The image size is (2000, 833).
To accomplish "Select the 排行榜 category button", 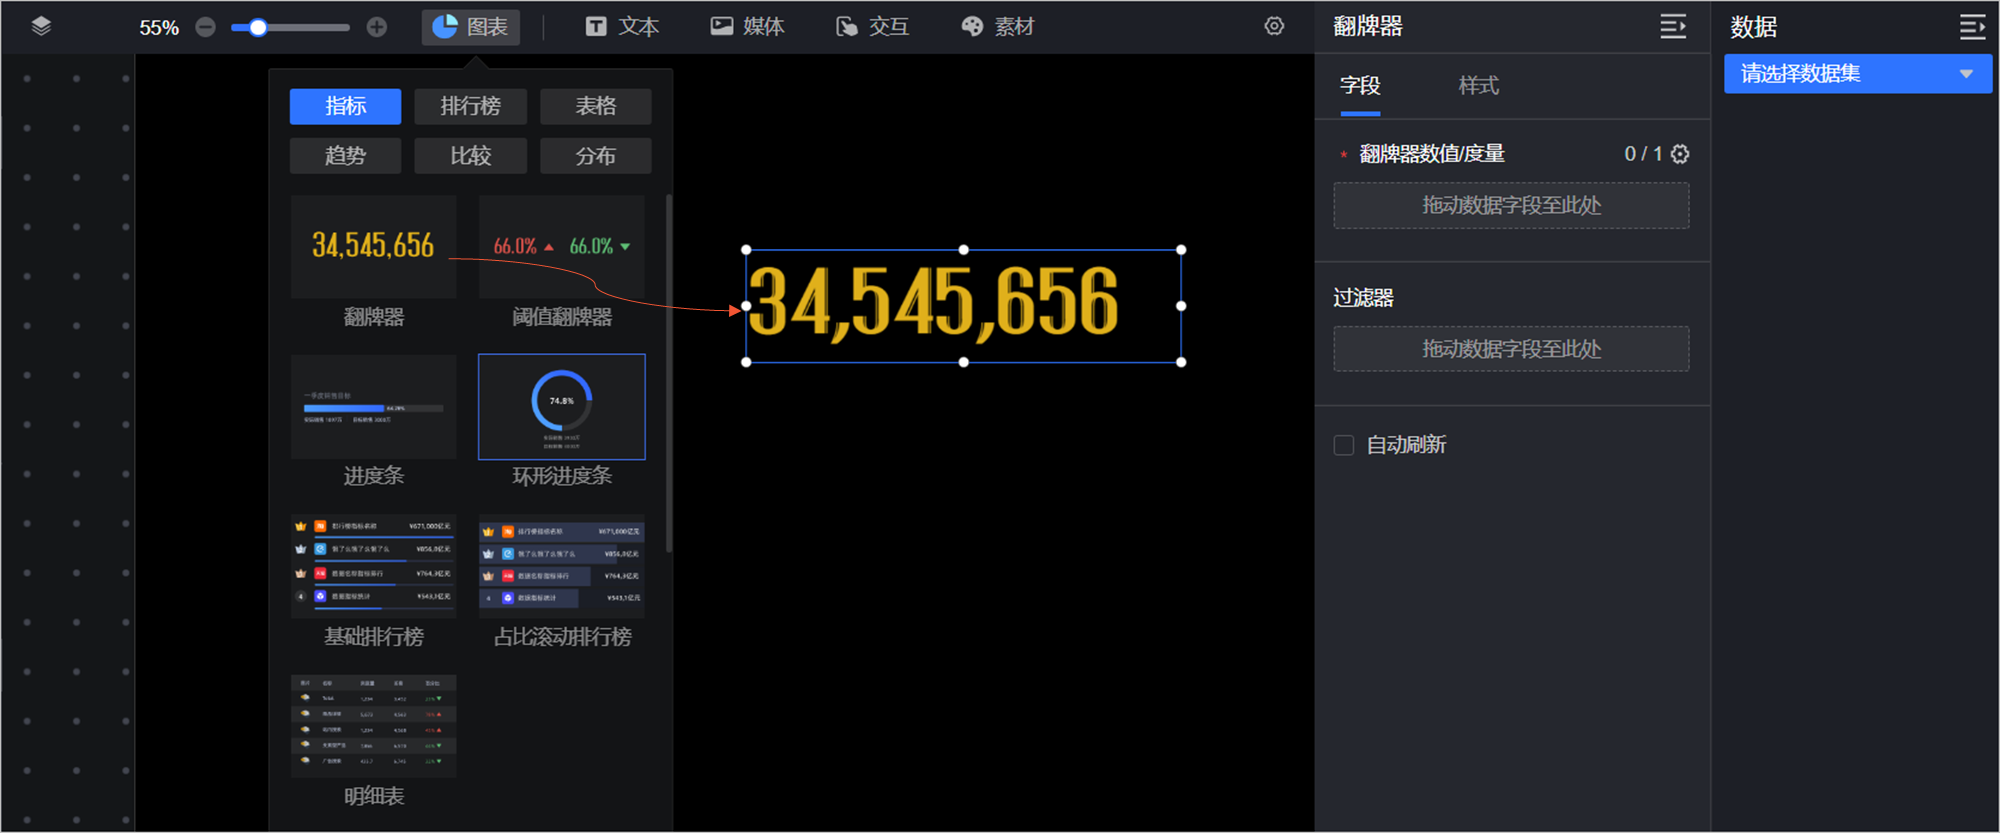I will [x=470, y=106].
